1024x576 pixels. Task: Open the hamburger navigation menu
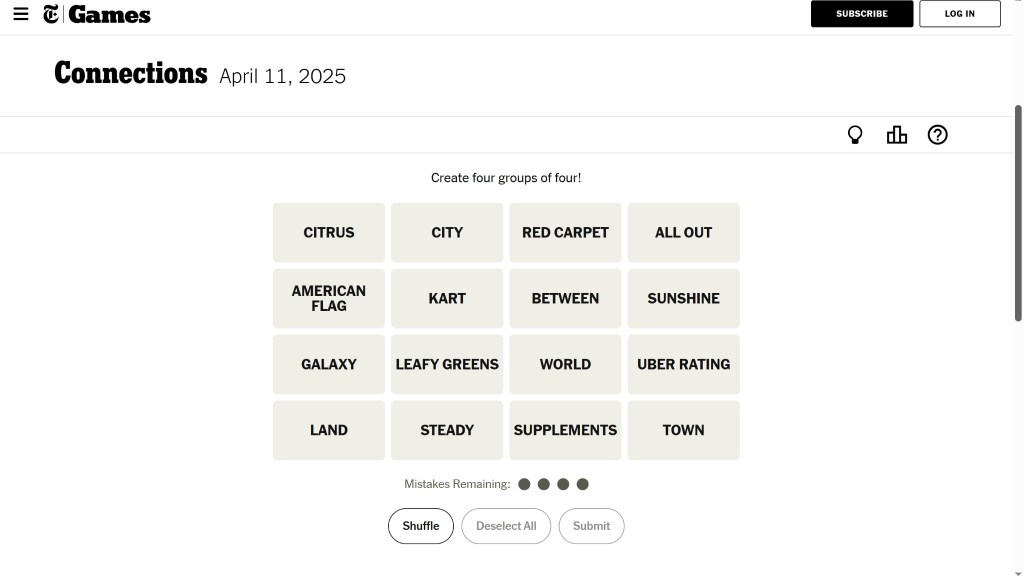(21, 14)
